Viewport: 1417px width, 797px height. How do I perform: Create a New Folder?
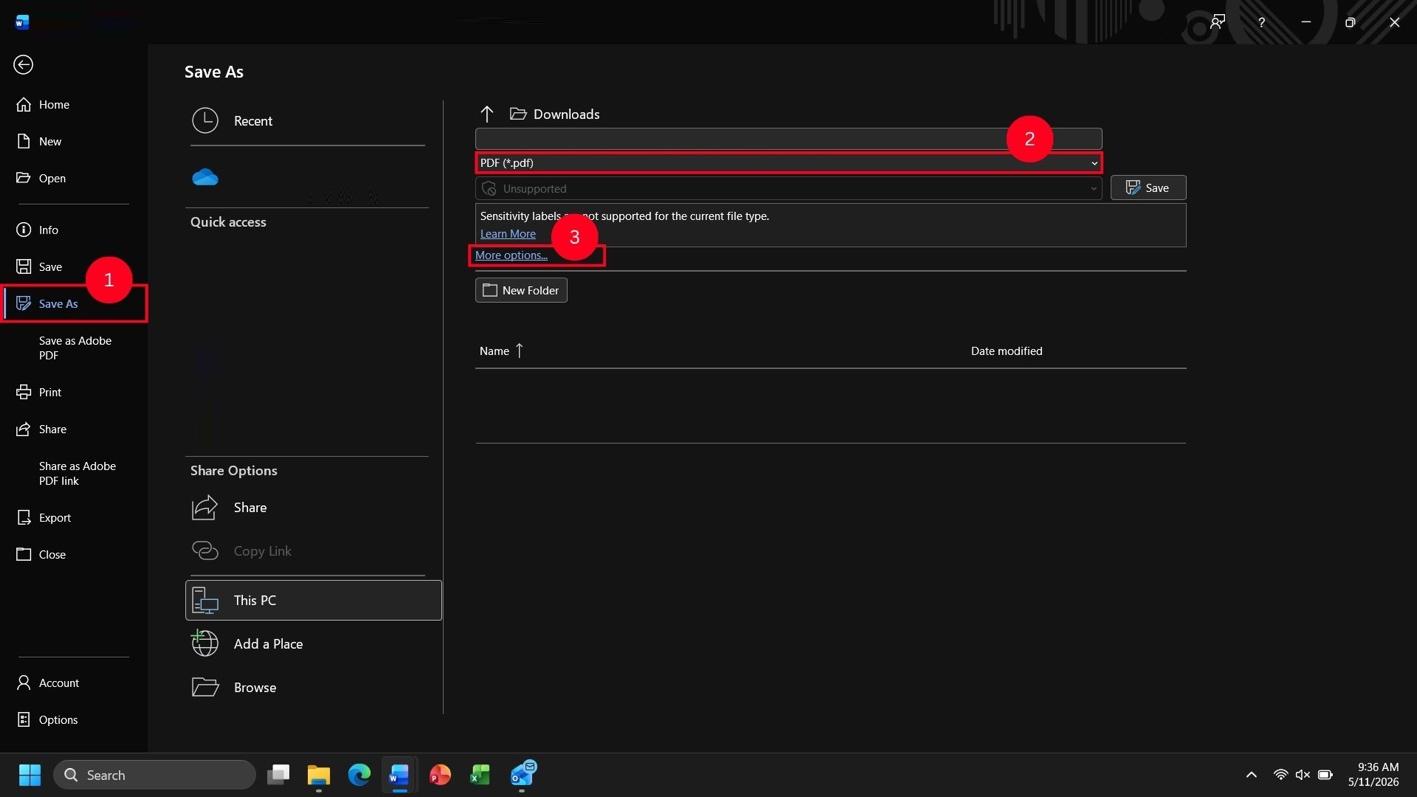coord(521,290)
